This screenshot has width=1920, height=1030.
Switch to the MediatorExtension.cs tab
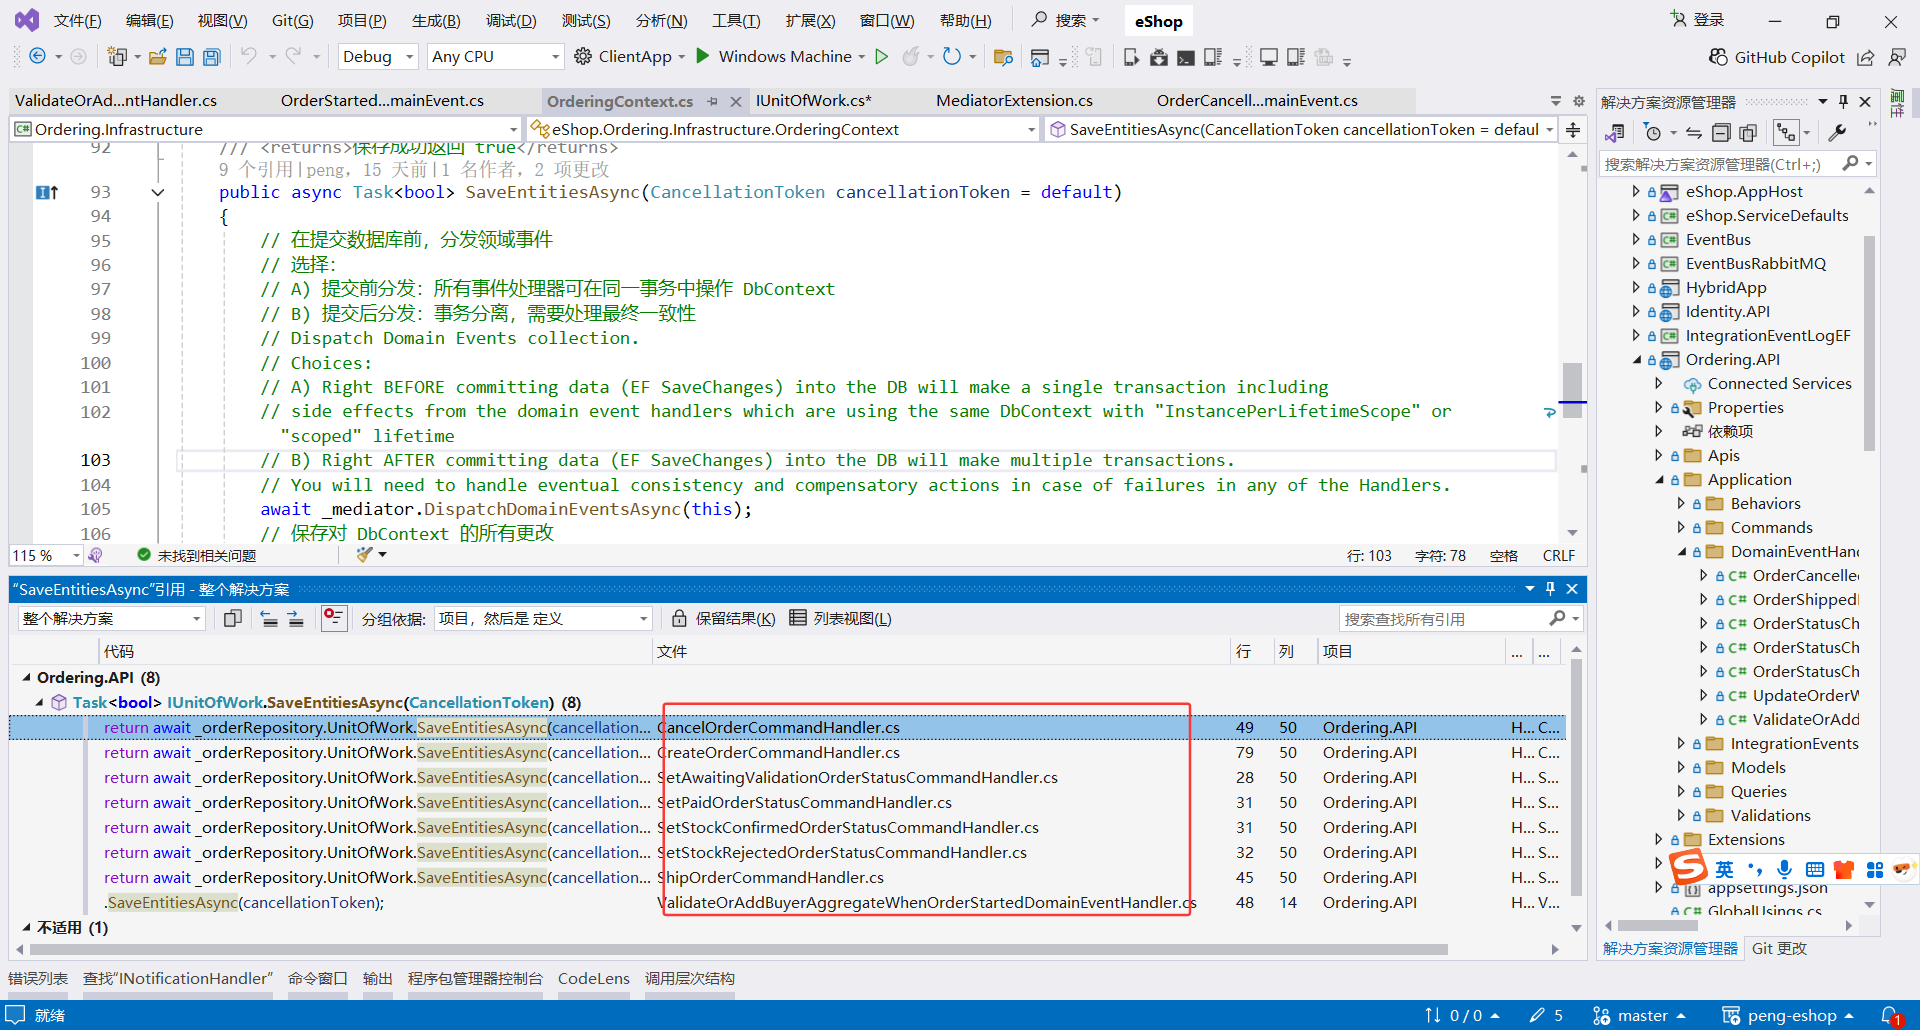tap(1014, 101)
